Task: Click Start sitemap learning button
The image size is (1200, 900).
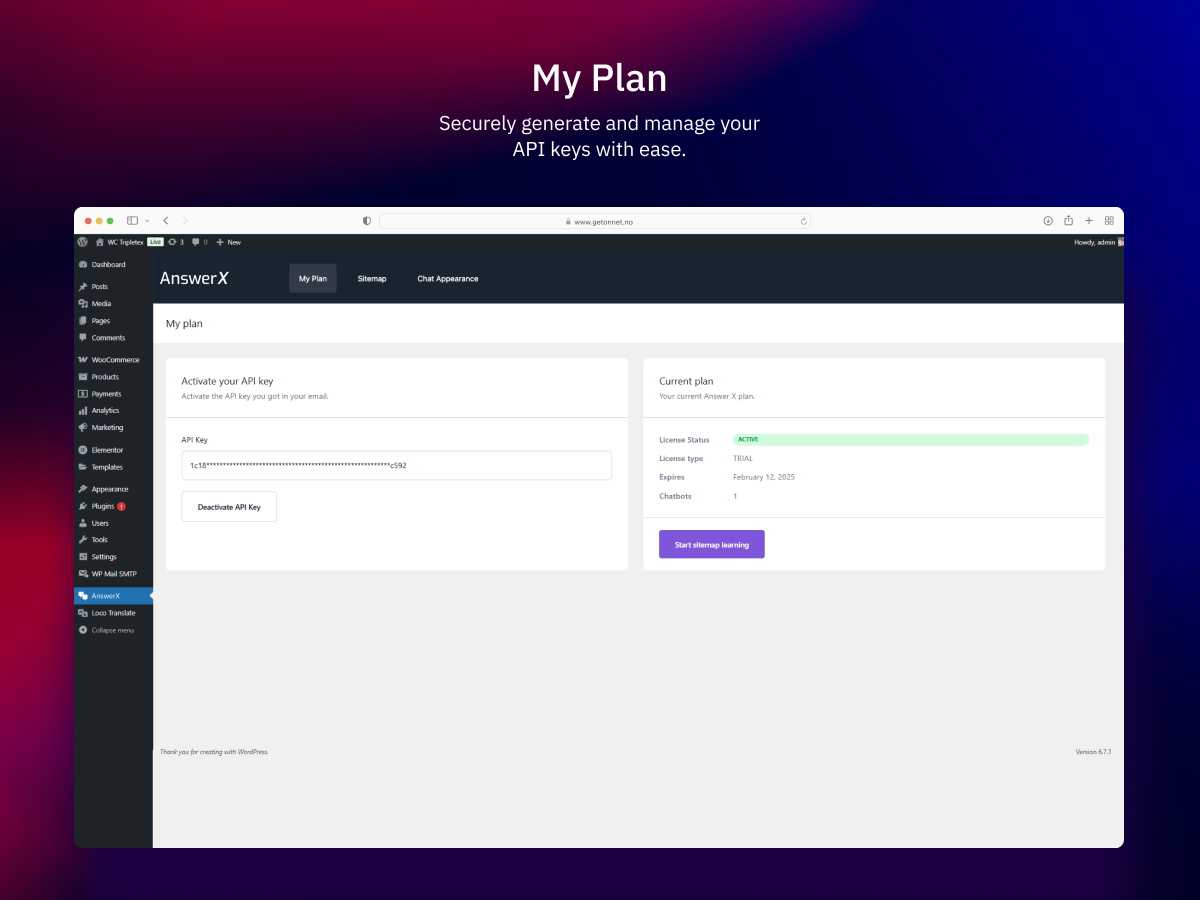Action: [x=712, y=544]
